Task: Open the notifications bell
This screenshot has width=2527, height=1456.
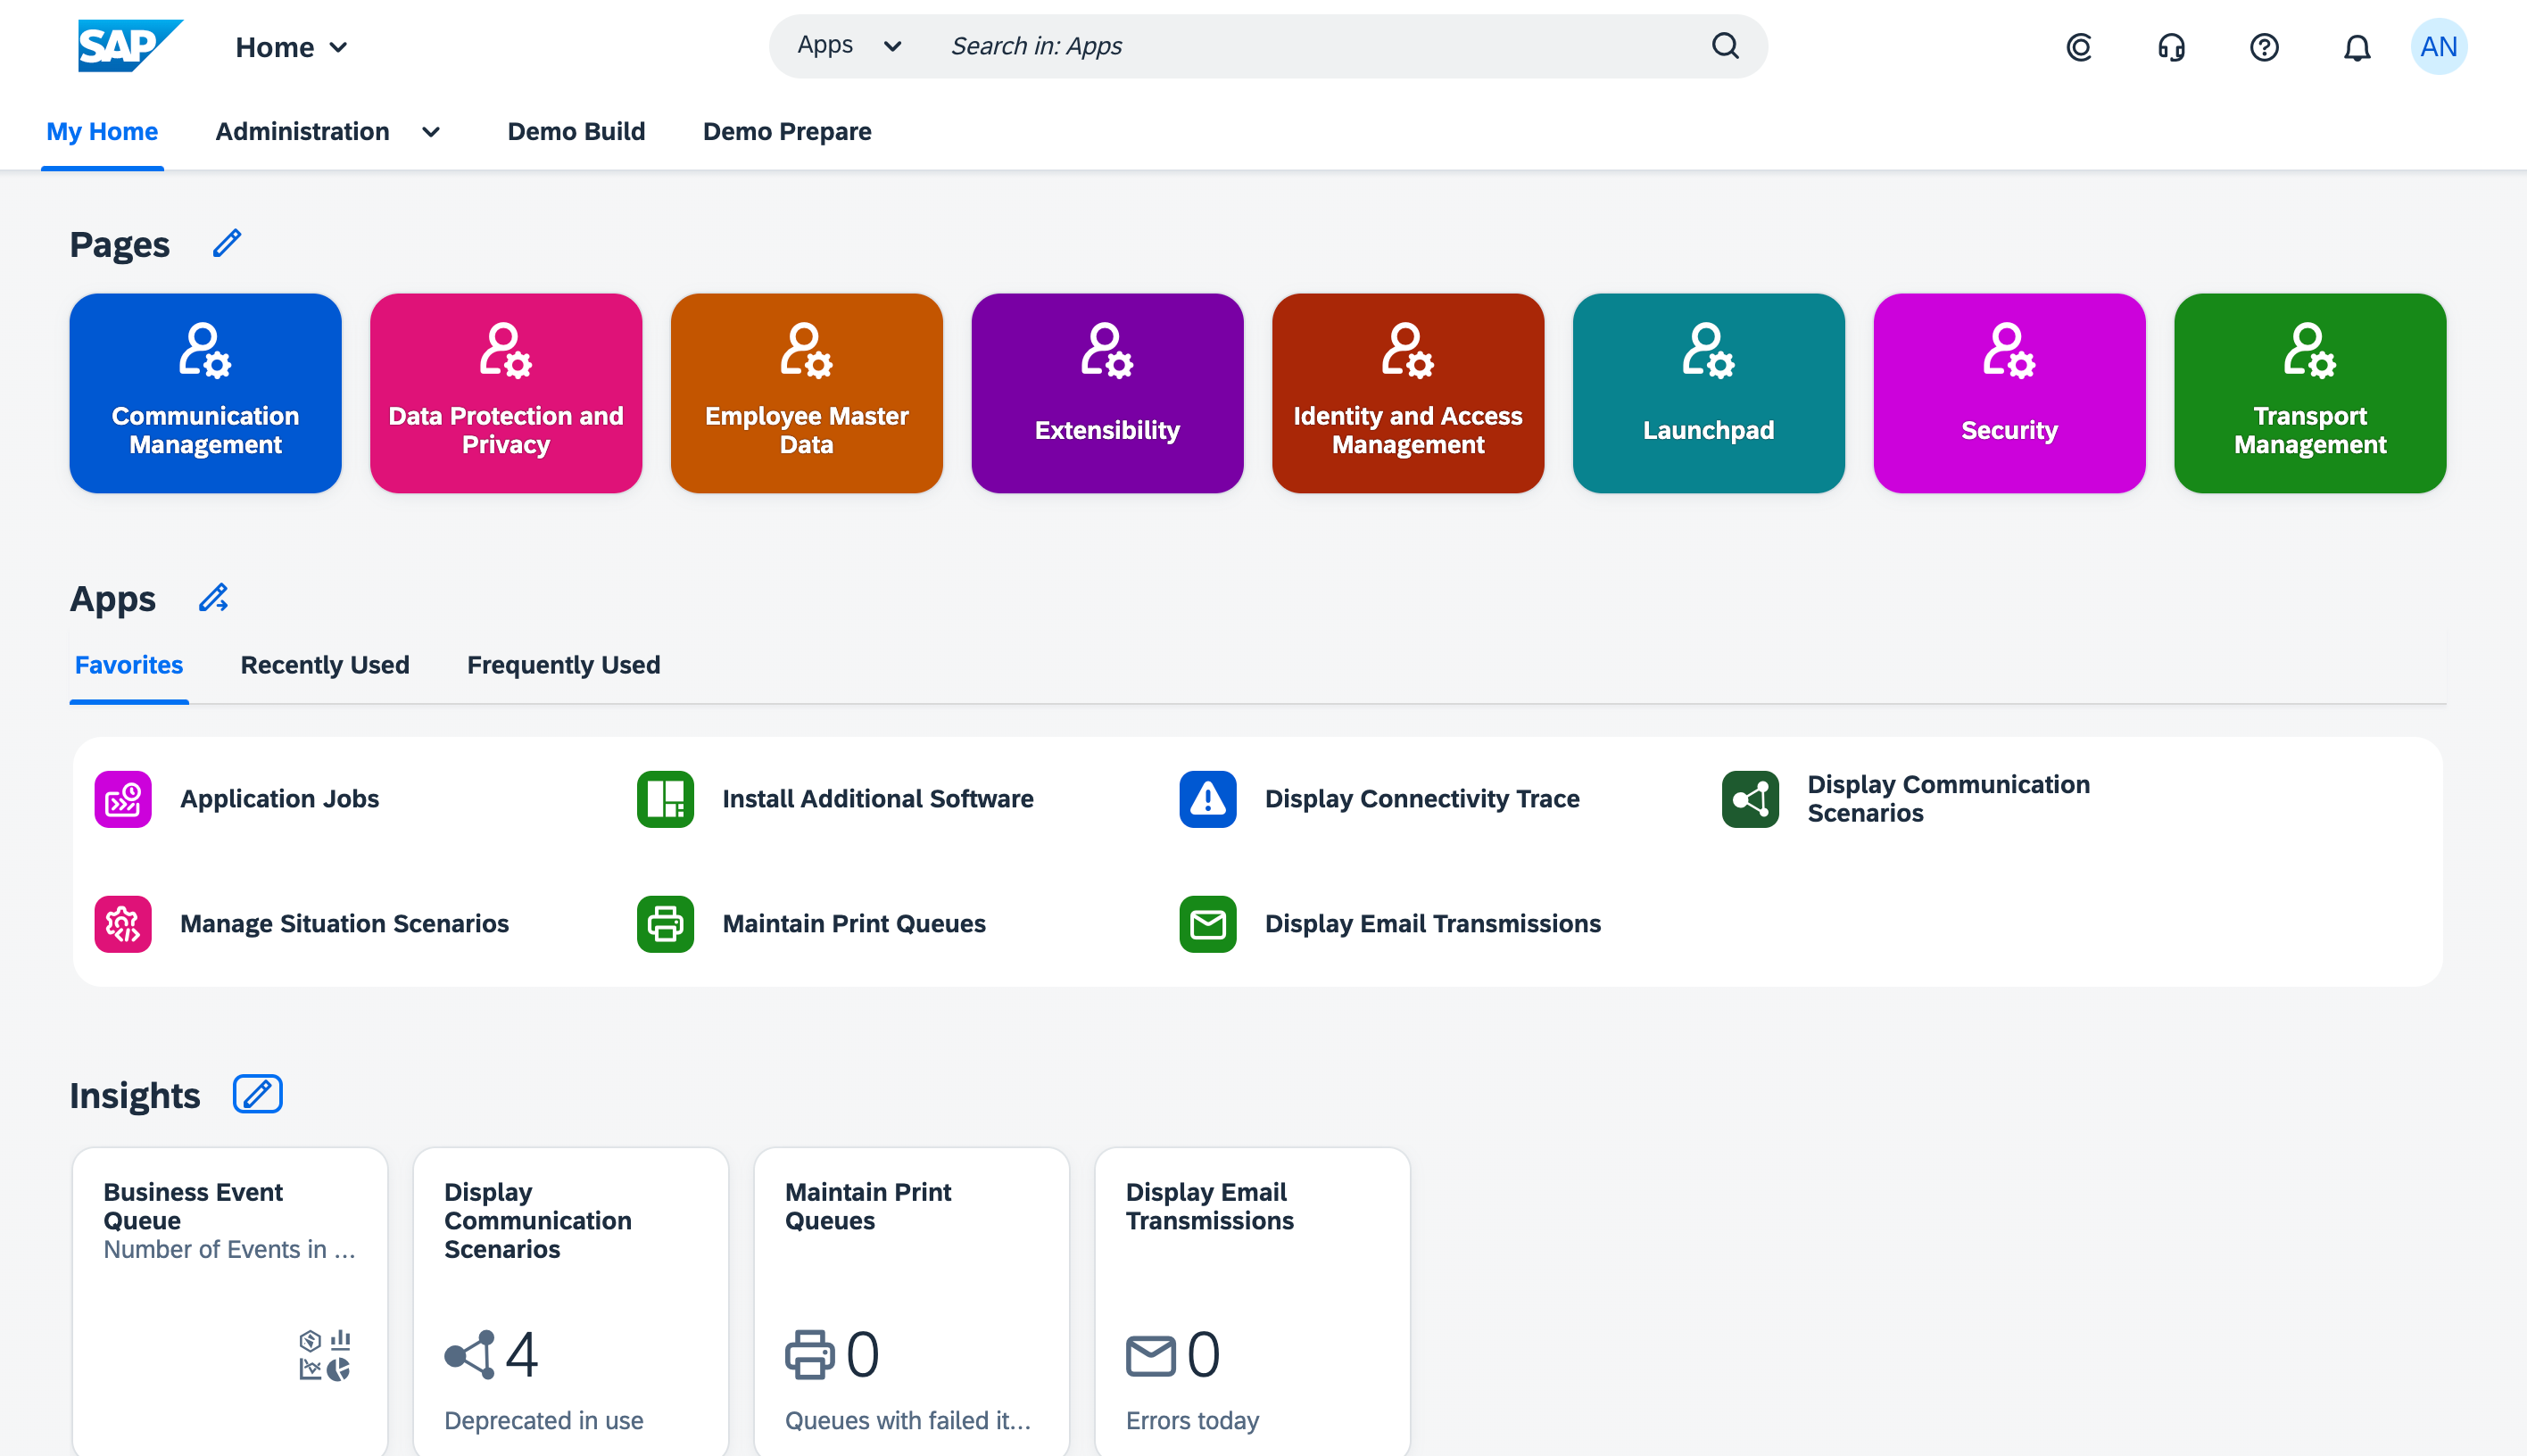Action: click(2356, 47)
